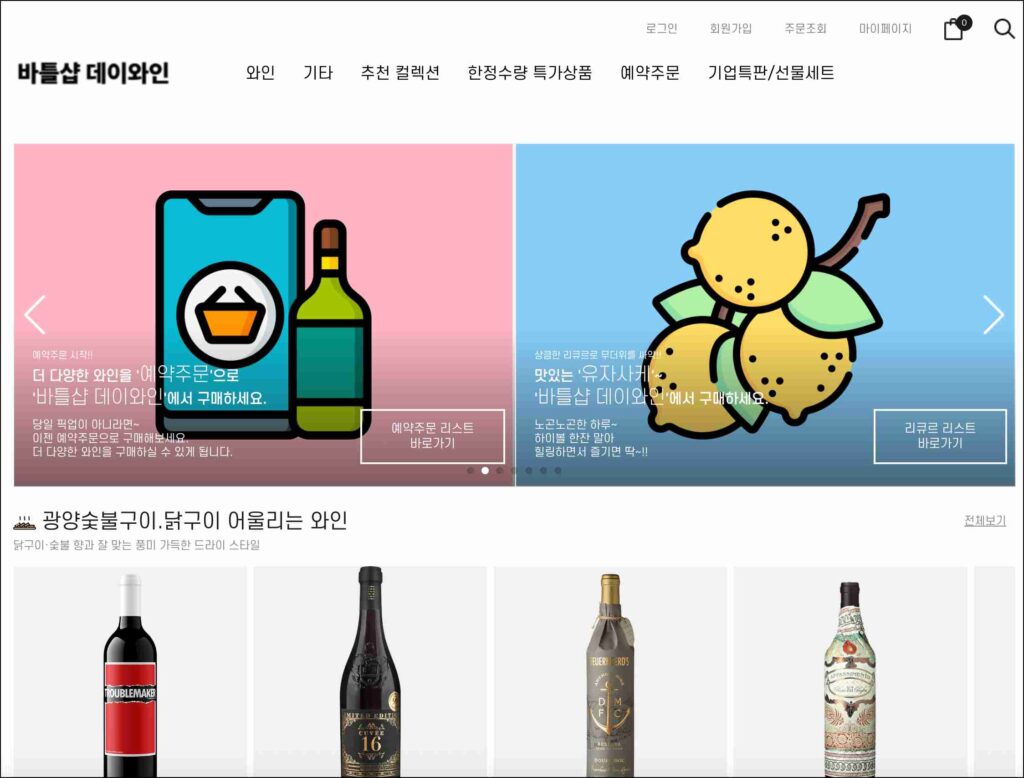This screenshot has width=1024, height=778.
Task: Open the 기업특판/선물세트 menu
Action: 771,73
